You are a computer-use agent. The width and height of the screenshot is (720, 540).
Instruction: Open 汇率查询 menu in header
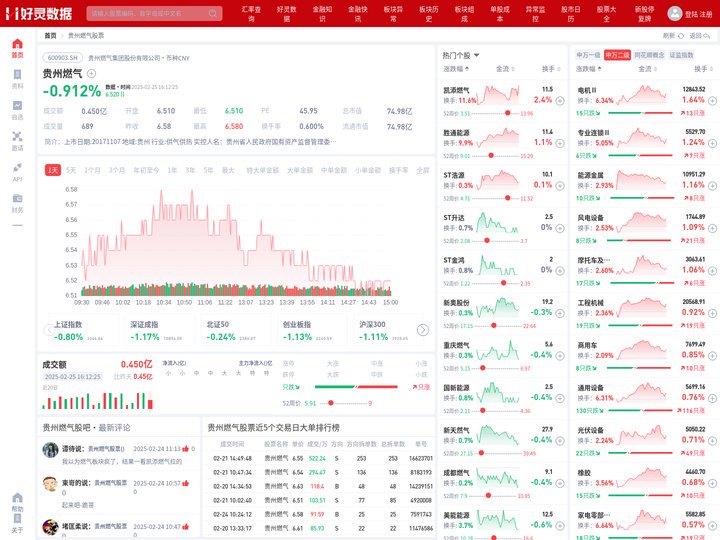tap(251, 14)
